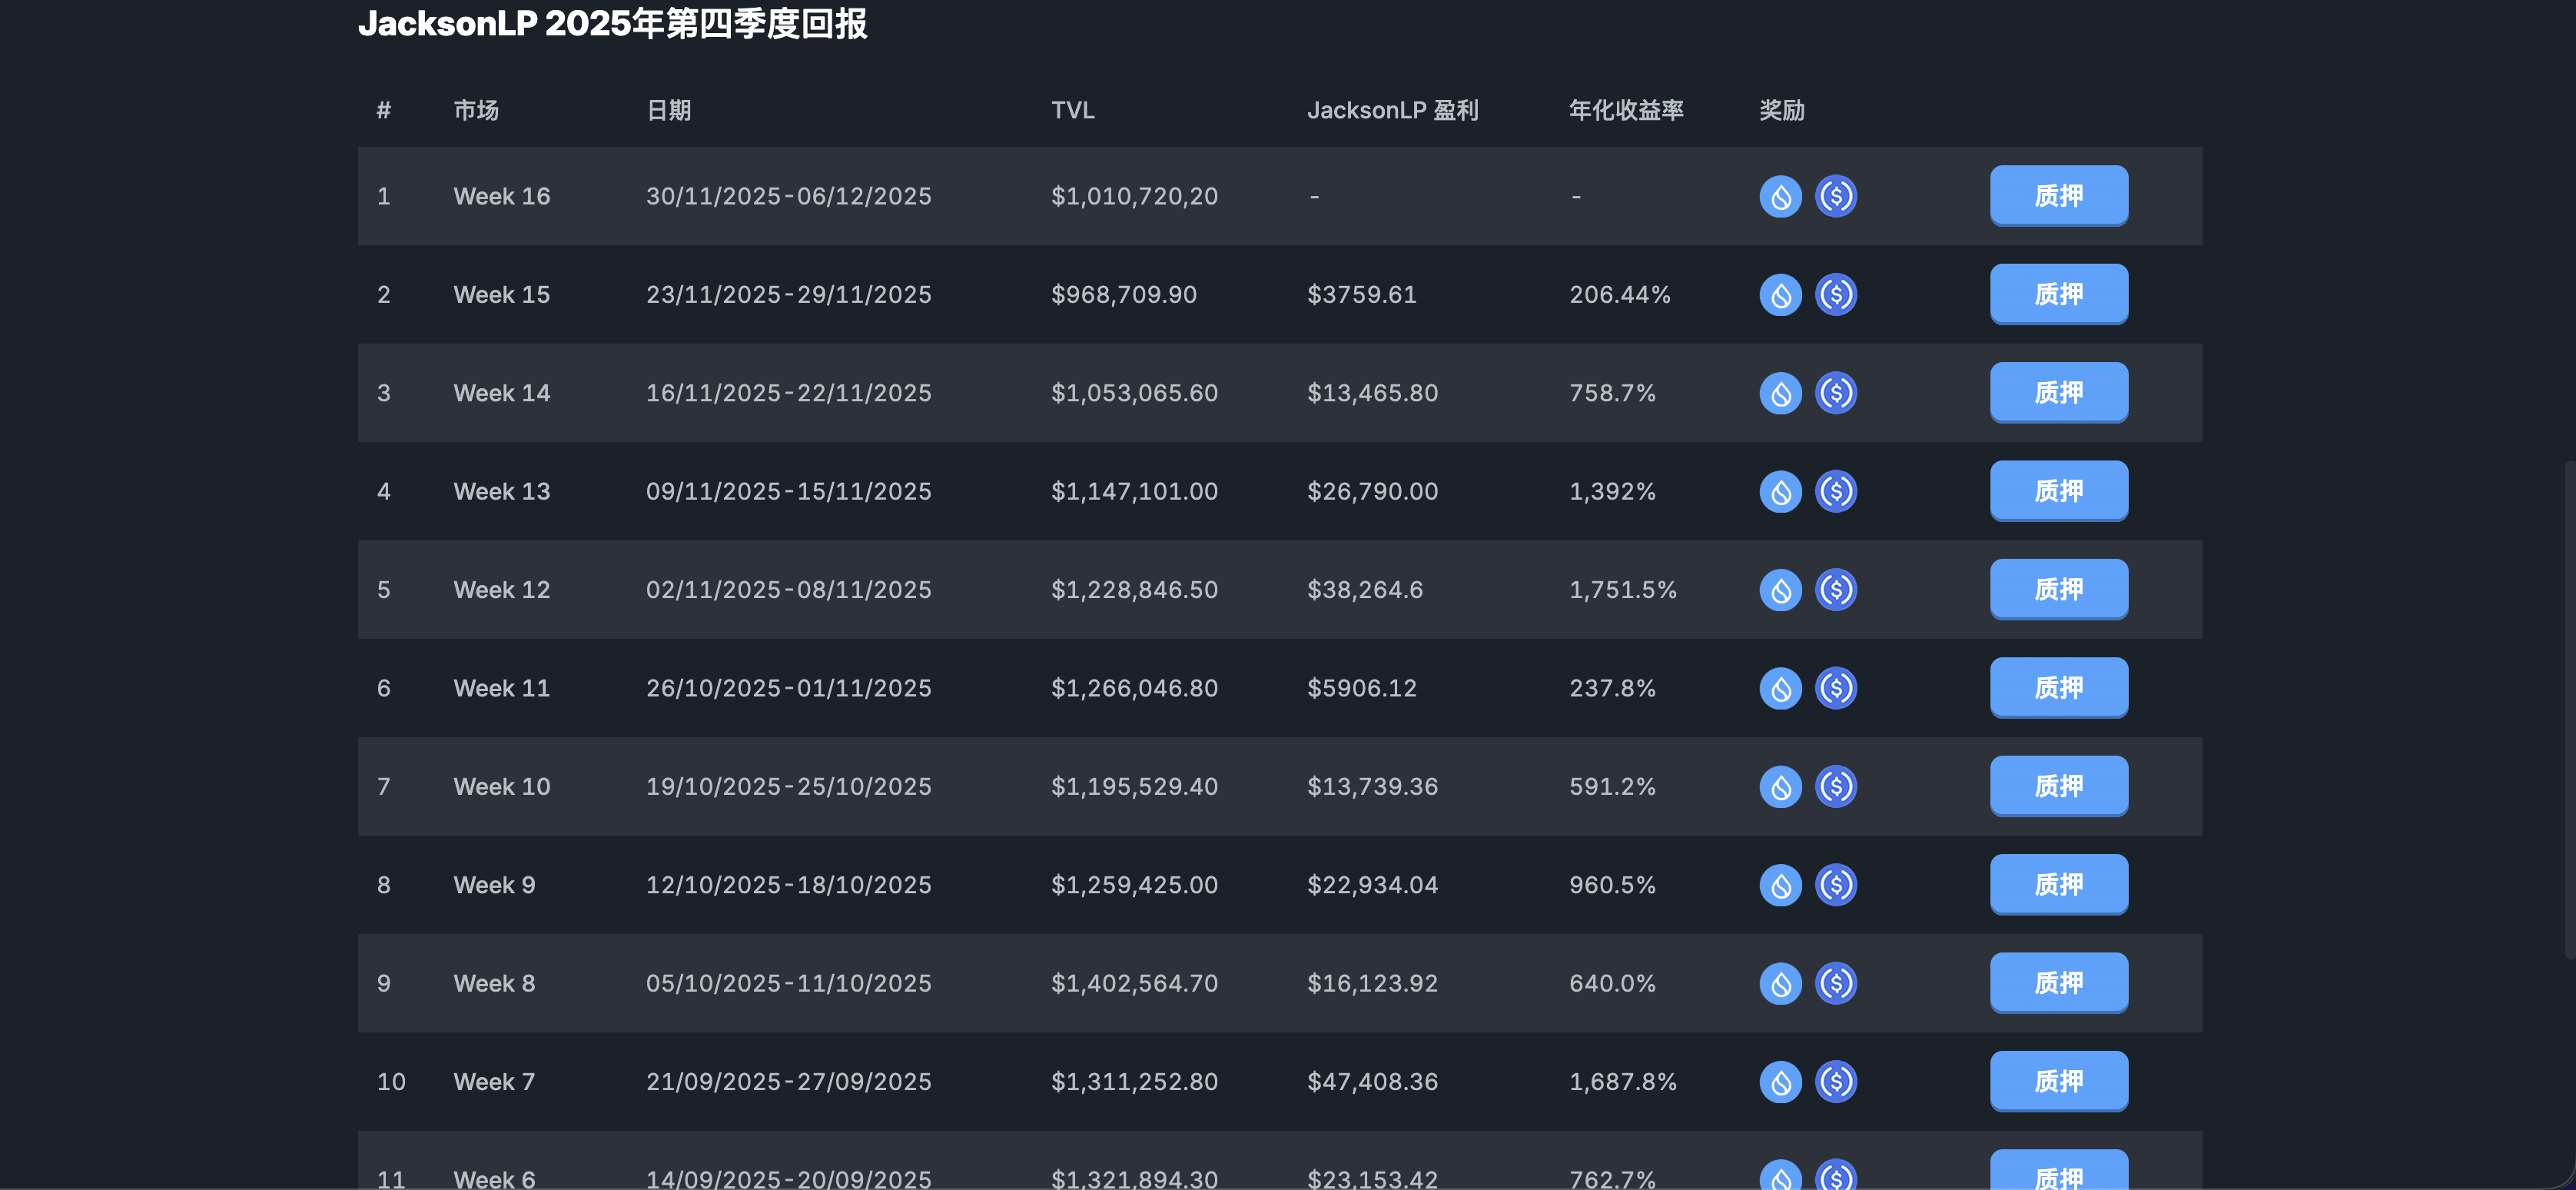Click the JacksonLP 盈利 column header
This screenshot has width=2576, height=1190.
pyautogui.click(x=1392, y=110)
